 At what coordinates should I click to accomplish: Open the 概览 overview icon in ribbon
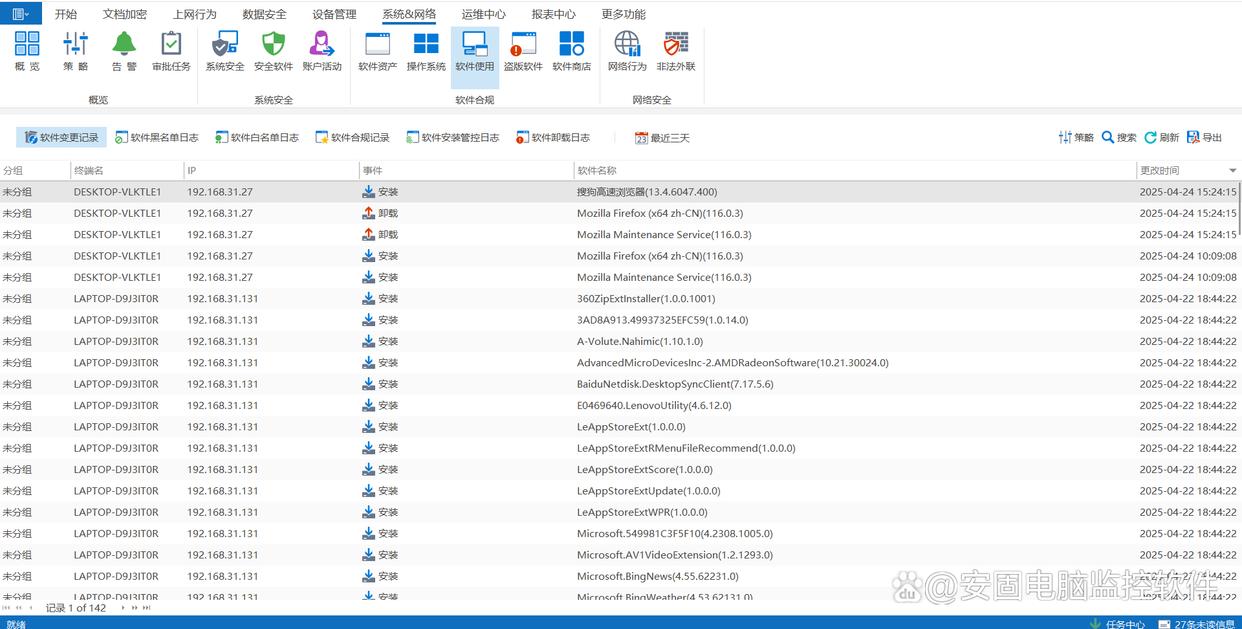tap(27, 51)
